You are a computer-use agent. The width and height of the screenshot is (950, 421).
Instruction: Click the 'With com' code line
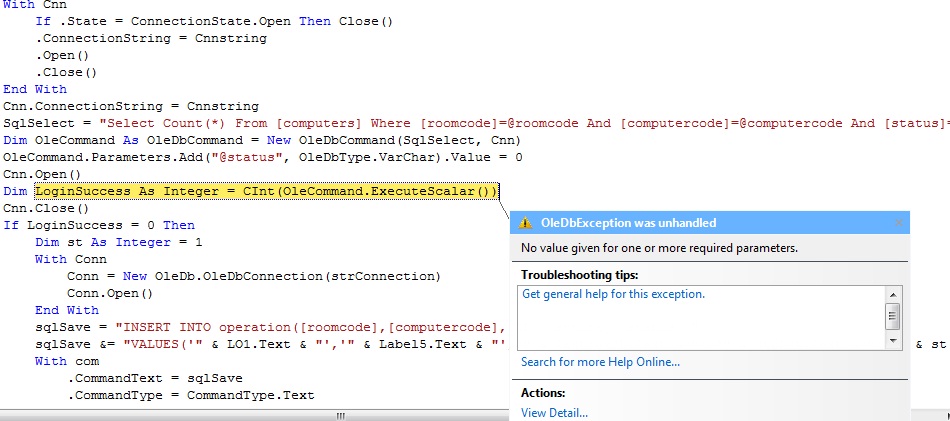click(67, 361)
